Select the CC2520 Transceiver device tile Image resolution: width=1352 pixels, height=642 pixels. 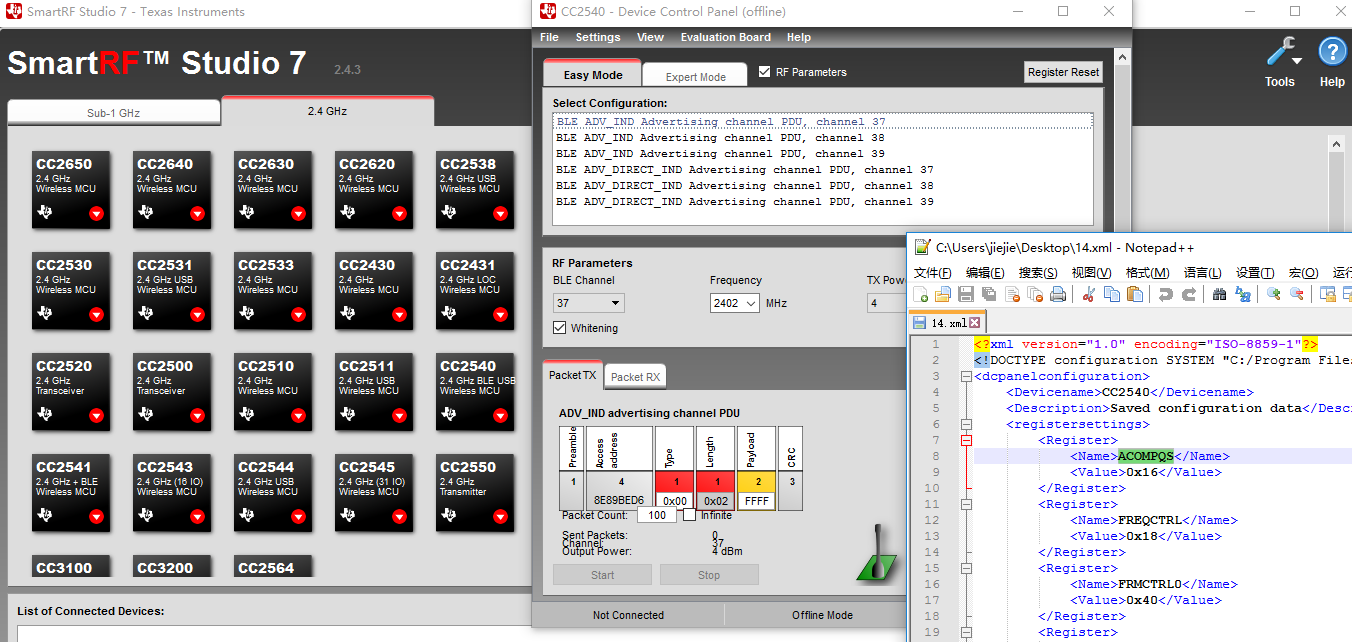(x=71, y=391)
